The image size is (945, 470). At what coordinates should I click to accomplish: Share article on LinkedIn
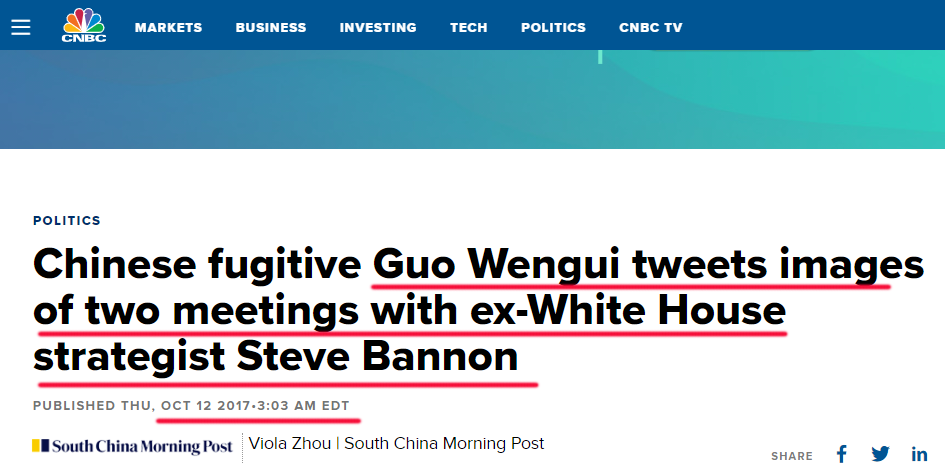tap(920, 454)
